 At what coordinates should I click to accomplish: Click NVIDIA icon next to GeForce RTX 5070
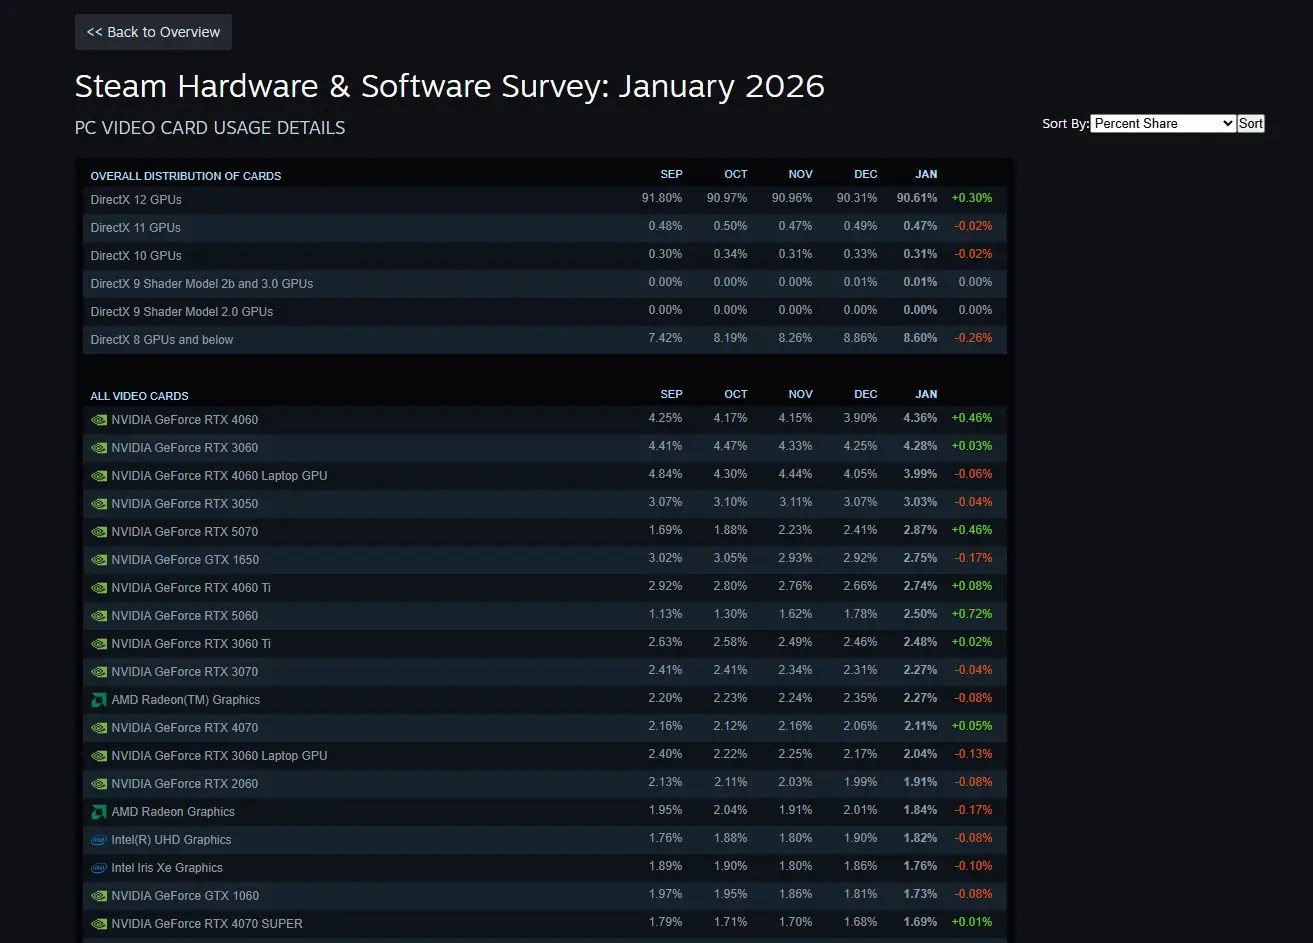(99, 532)
